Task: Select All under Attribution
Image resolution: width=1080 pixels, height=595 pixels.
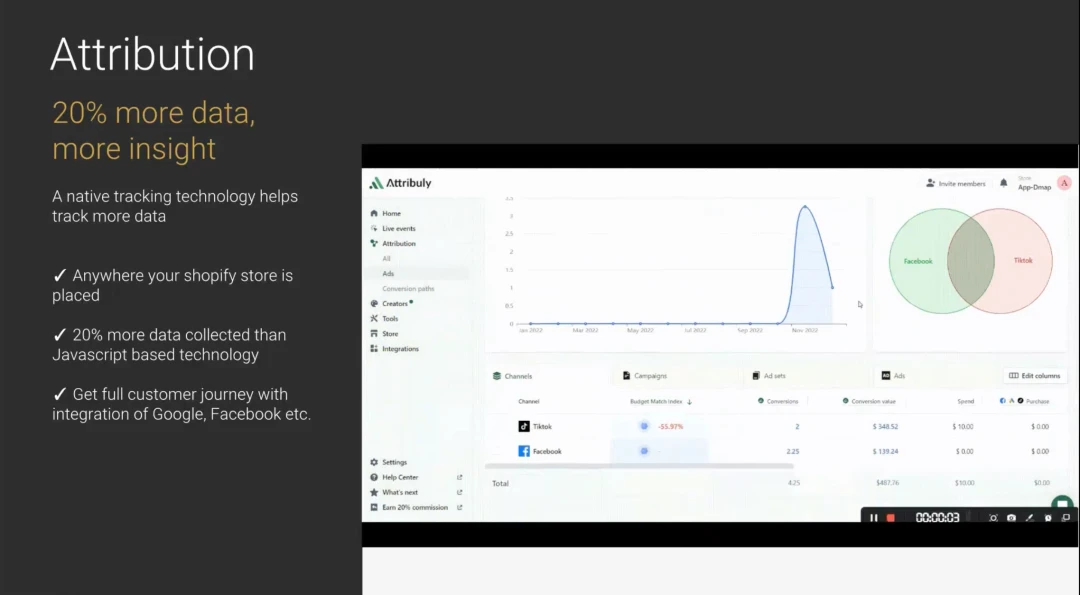Action: 386,259
